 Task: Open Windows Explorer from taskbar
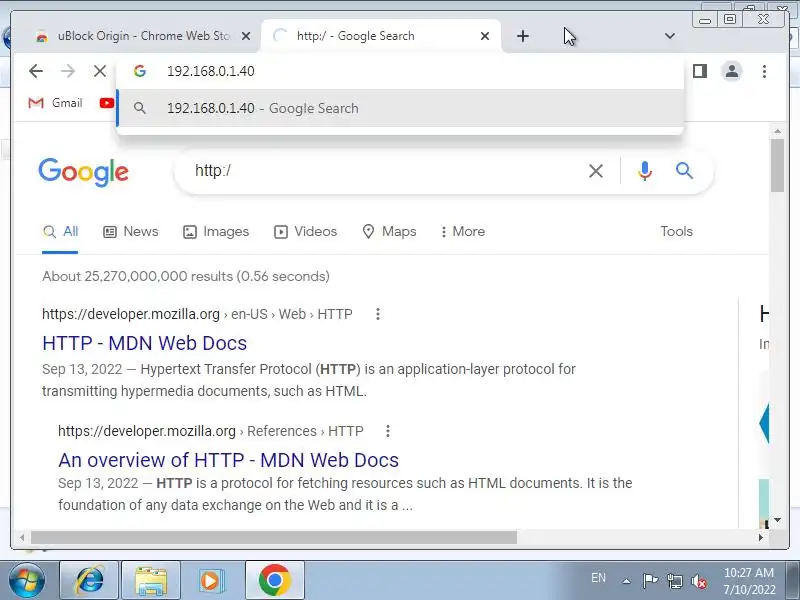pos(151,580)
